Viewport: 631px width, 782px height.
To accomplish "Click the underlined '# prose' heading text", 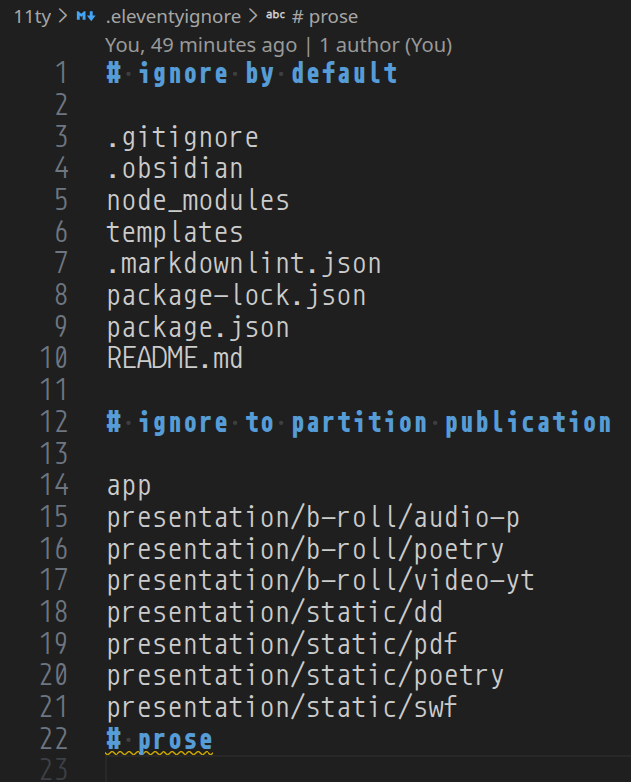I will pos(160,739).
